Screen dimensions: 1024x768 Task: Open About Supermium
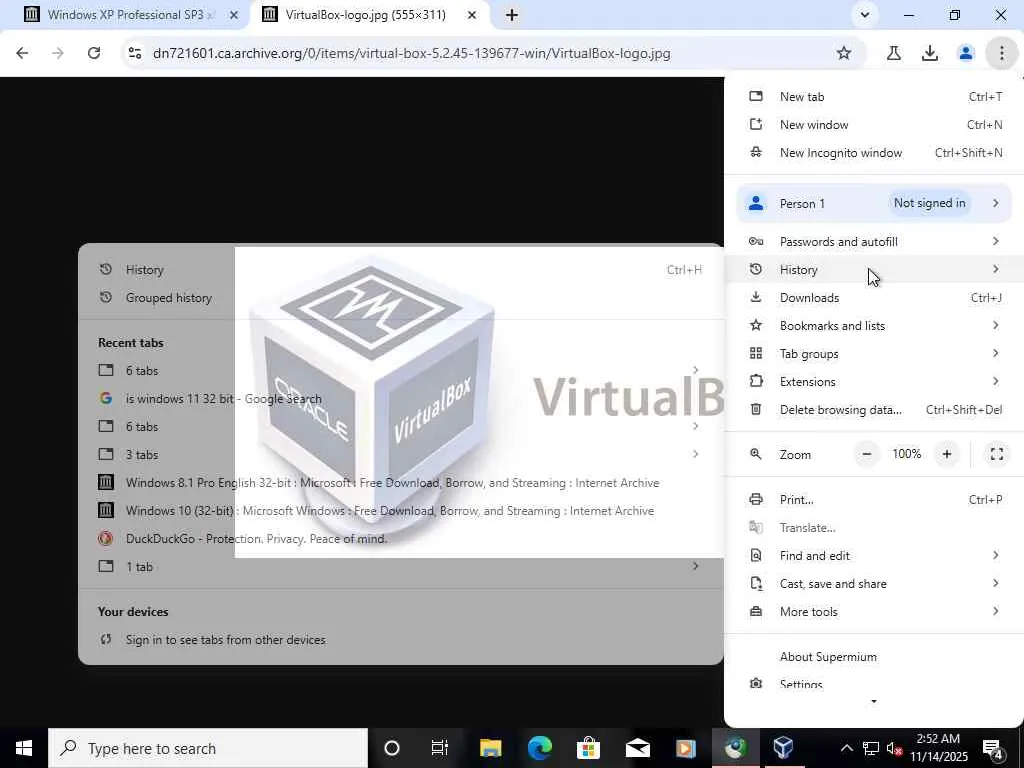[x=874, y=657]
